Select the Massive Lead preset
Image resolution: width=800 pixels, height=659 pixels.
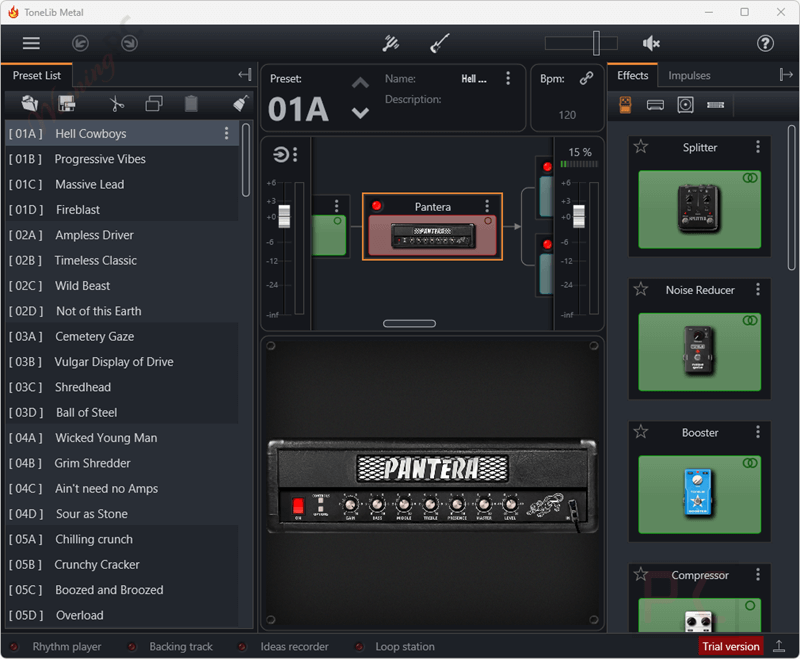click(122, 184)
